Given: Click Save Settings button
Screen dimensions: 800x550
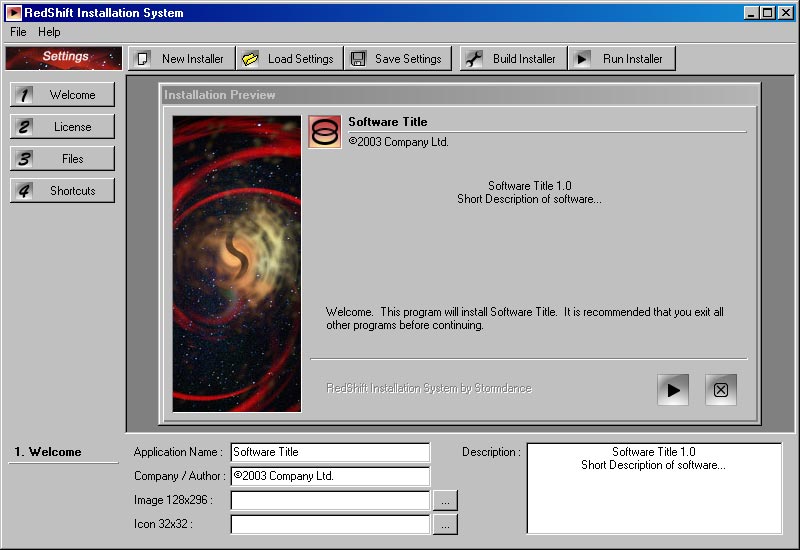Looking at the screenshot, I should point(398,59).
